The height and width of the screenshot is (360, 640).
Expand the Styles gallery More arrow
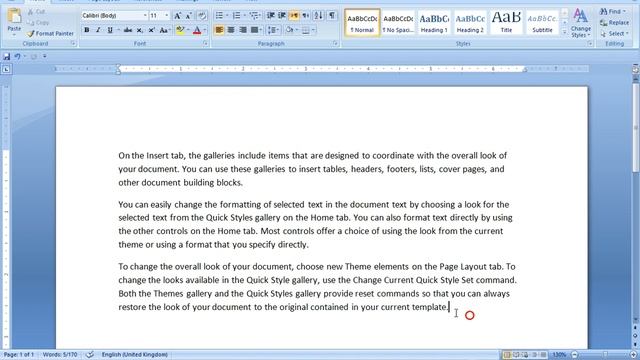click(x=564, y=32)
